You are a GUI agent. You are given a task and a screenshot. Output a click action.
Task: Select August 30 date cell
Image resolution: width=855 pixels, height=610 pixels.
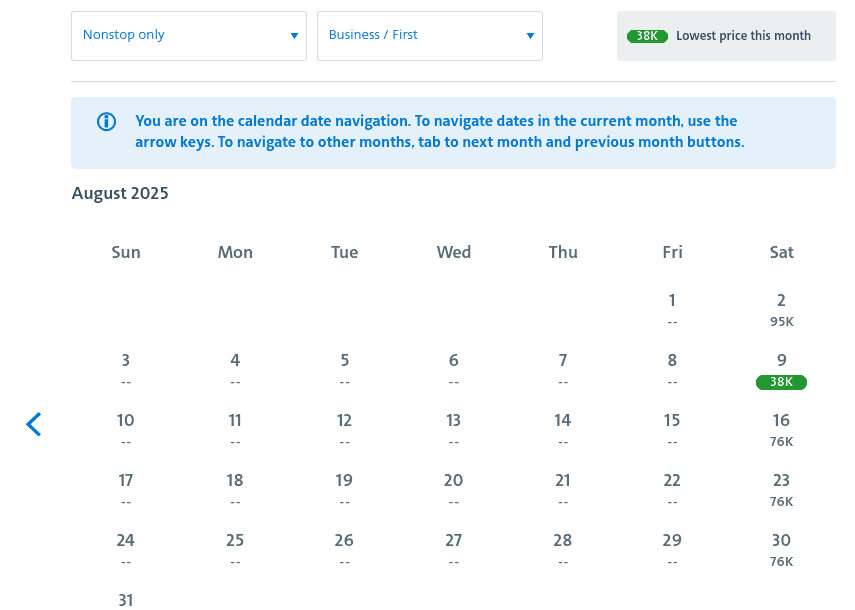click(x=781, y=549)
